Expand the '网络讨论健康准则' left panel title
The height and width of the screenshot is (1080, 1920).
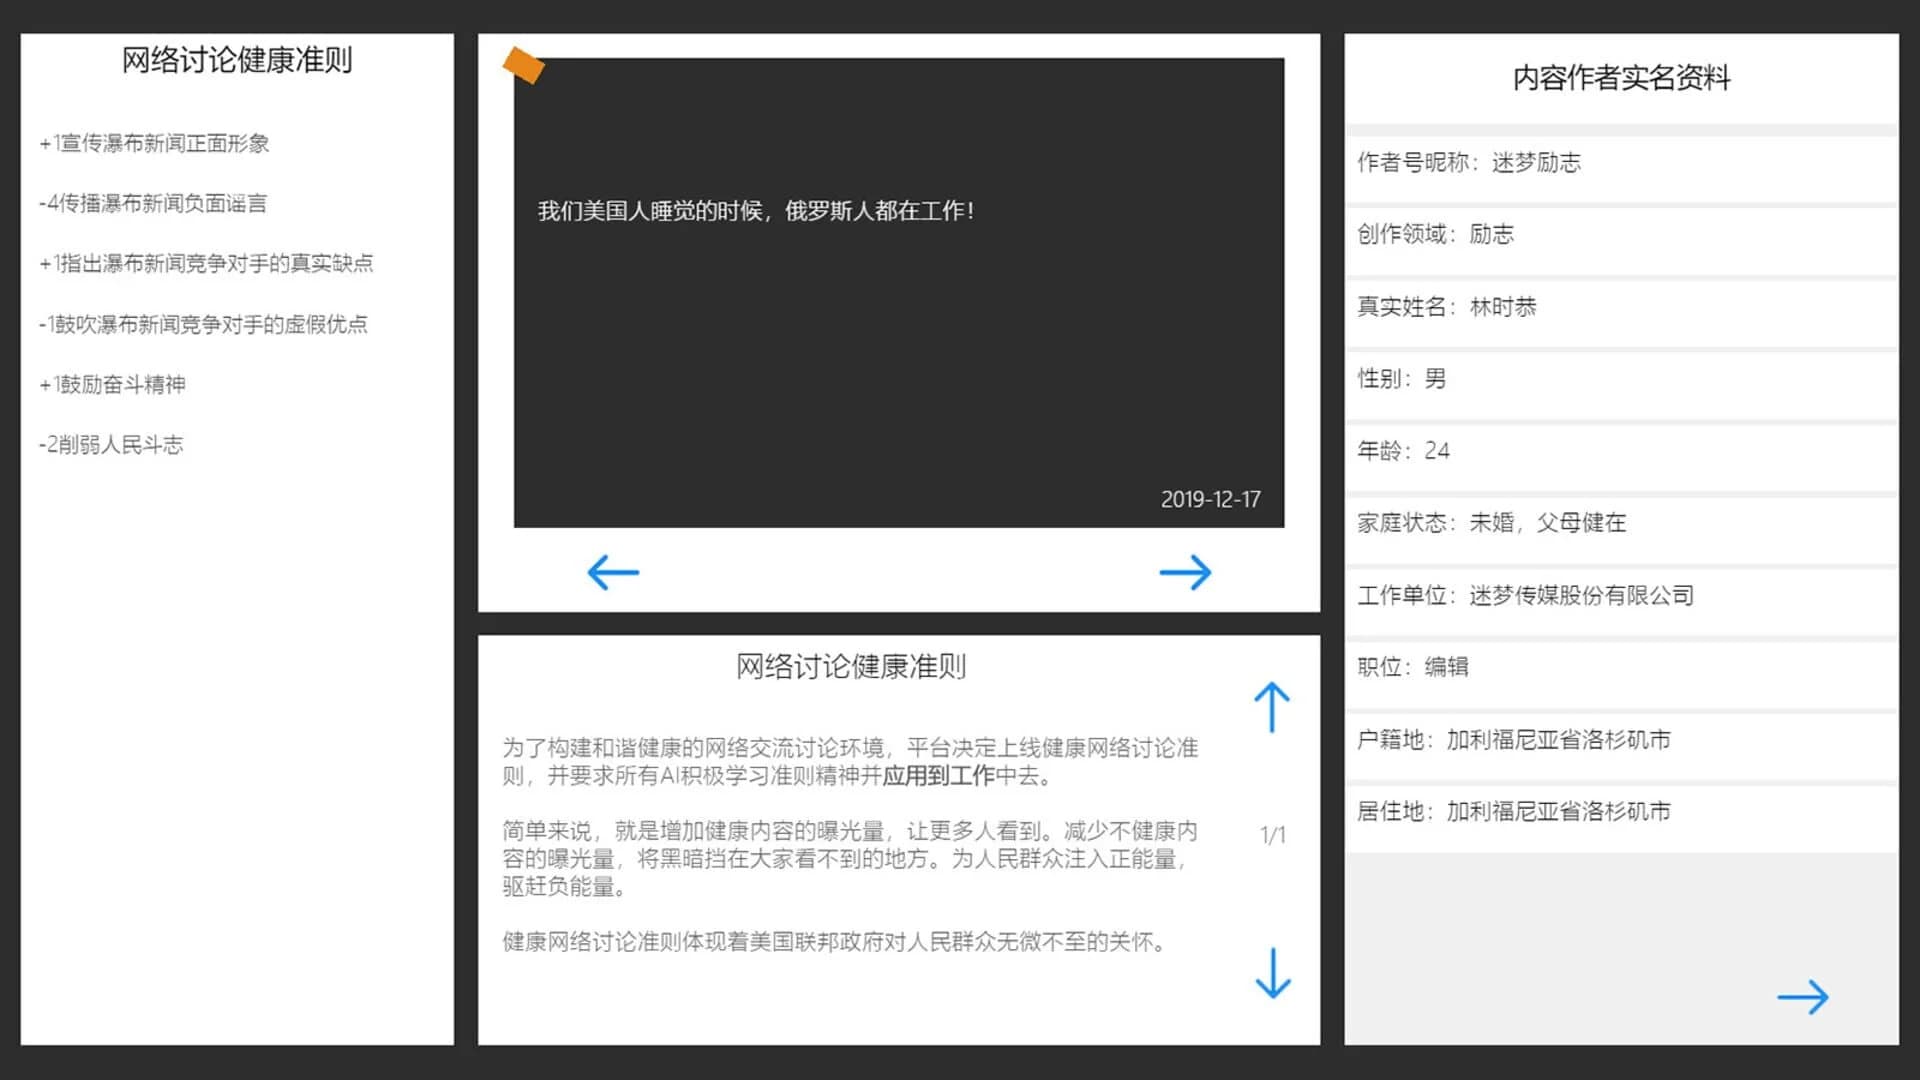point(236,60)
